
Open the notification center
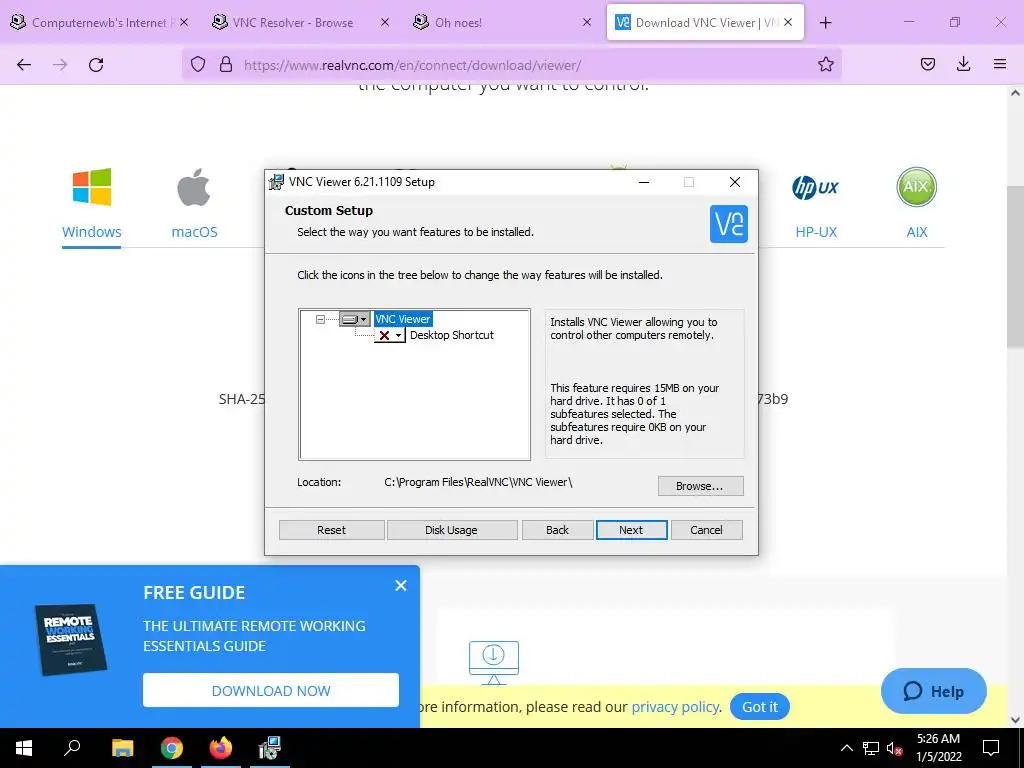coord(991,748)
